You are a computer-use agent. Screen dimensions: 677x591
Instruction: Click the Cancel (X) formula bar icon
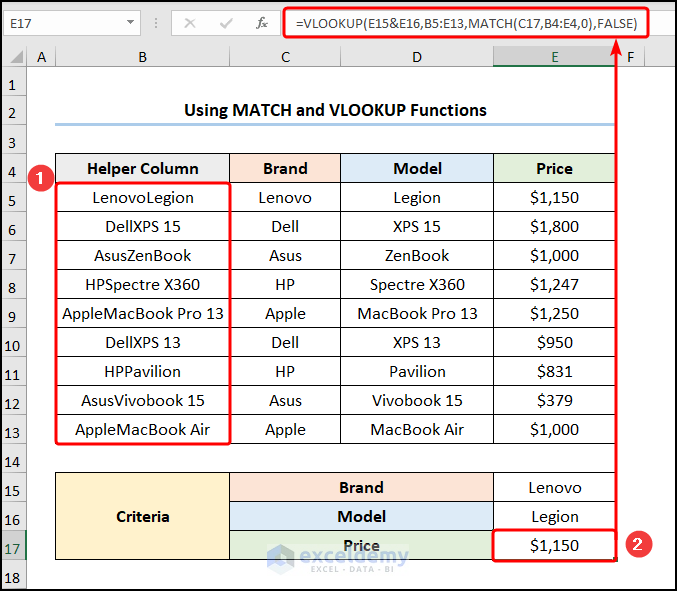pyautogui.click(x=190, y=23)
